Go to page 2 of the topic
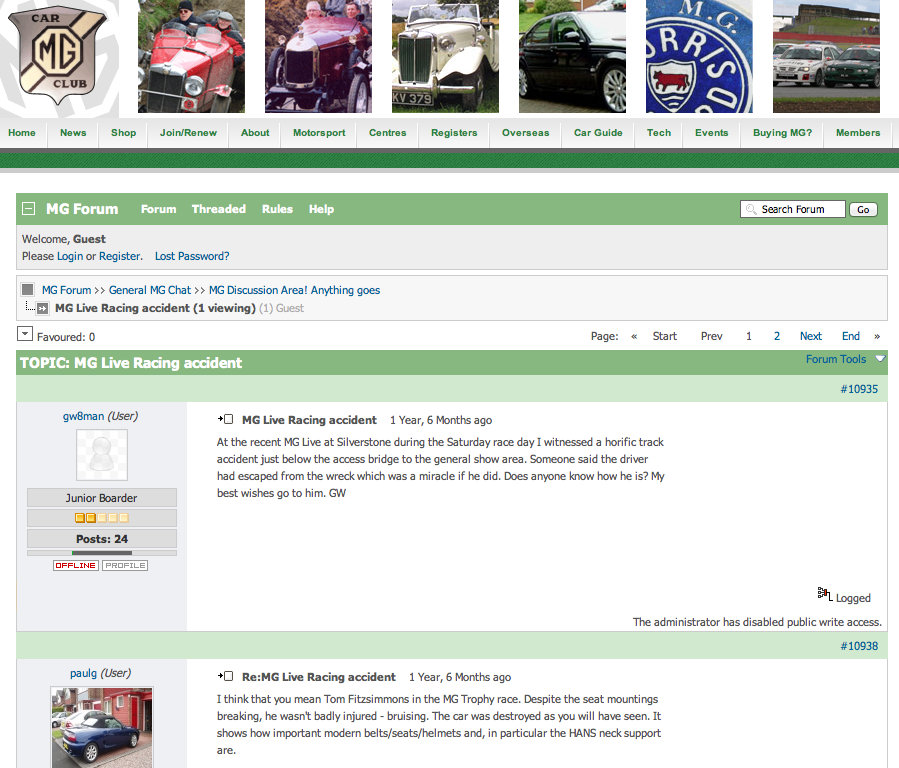Viewport: 899px width, 768px height. [777, 336]
